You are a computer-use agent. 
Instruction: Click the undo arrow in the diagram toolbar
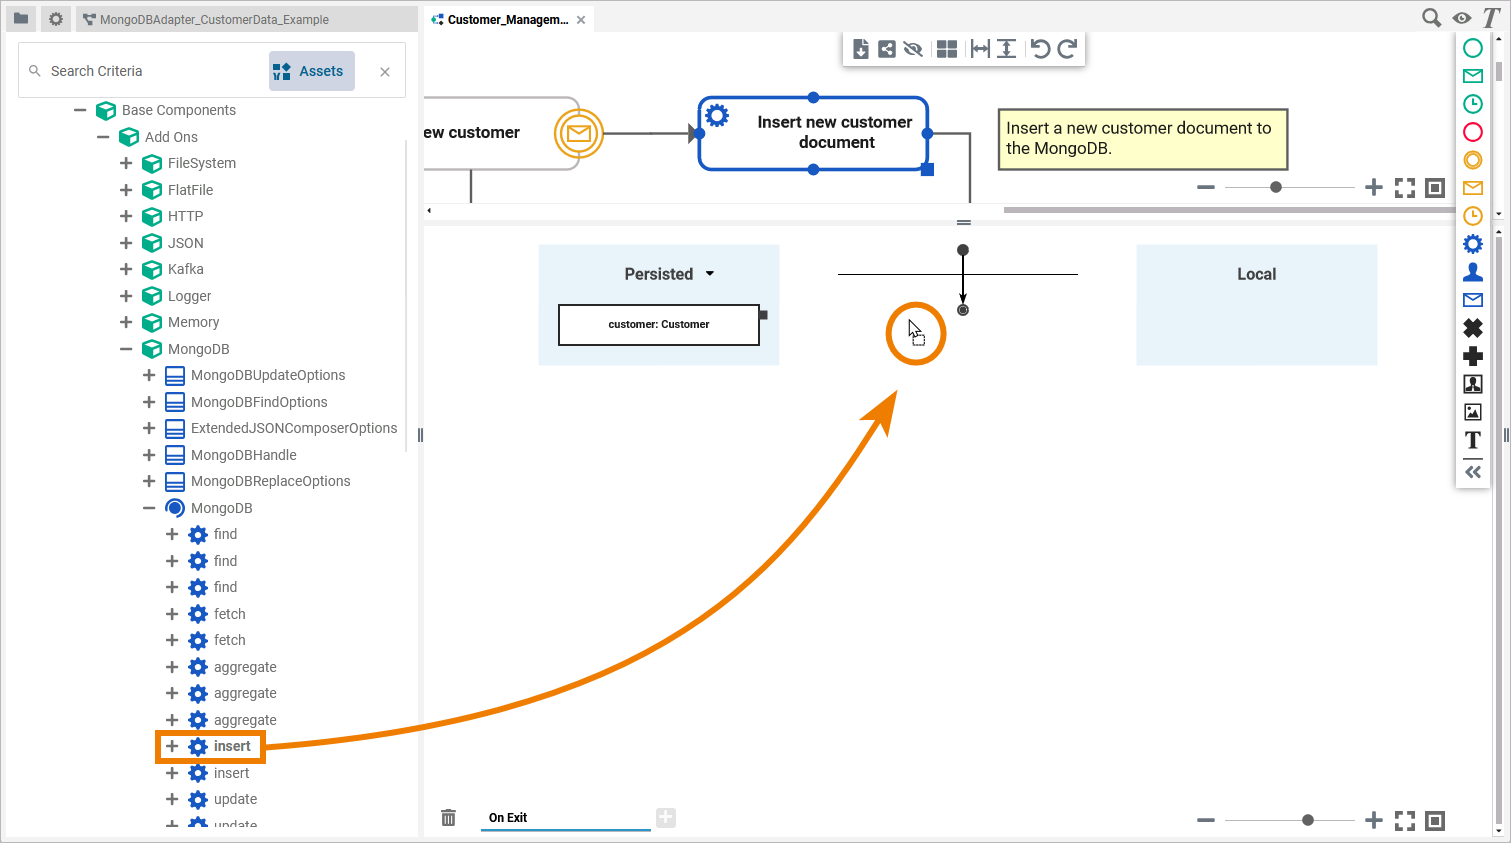pos(1040,49)
